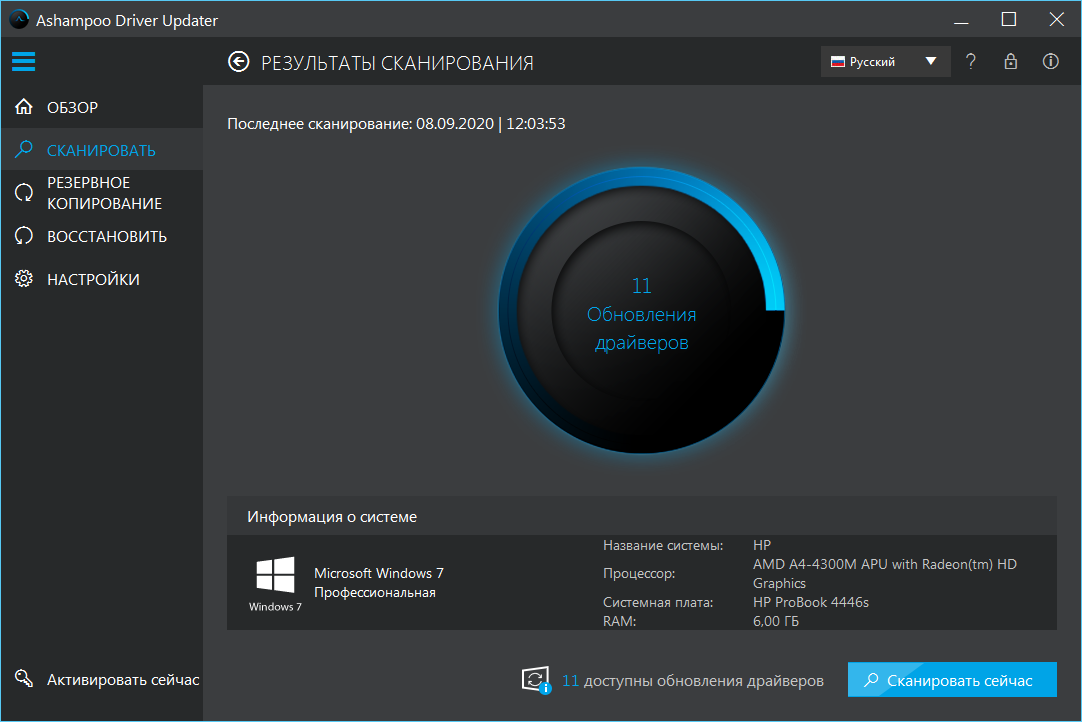Click Активировать сейчас link
Image resolution: width=1082 pixels, height=722 pixels.
(x=123, y=680)
